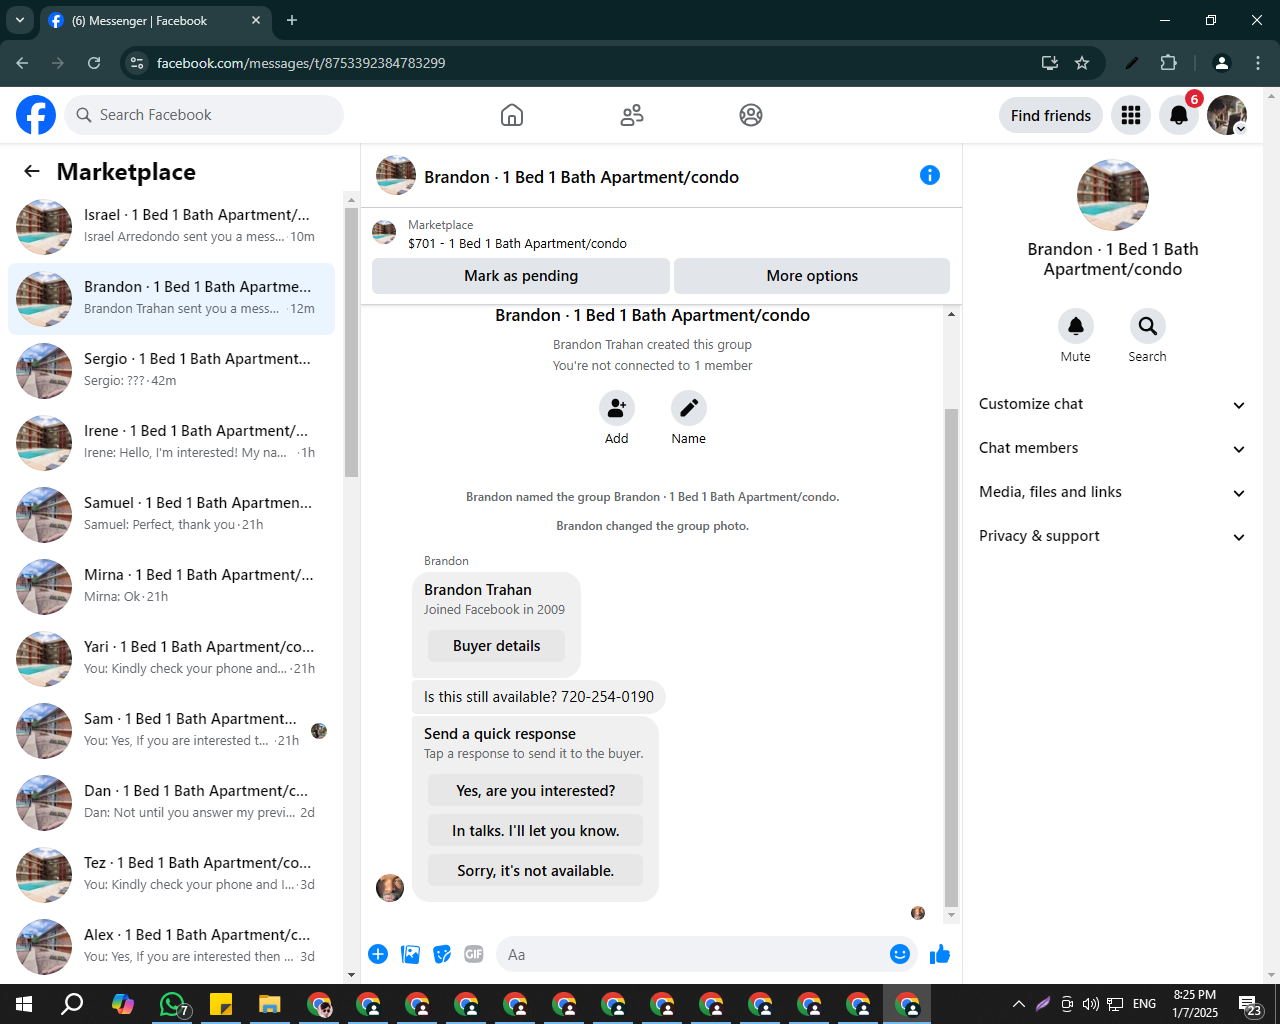Click the browser address bar URL
The height and width of the screenshot is (1024, 1280).
pyautogui.click(x=301, y=63)
